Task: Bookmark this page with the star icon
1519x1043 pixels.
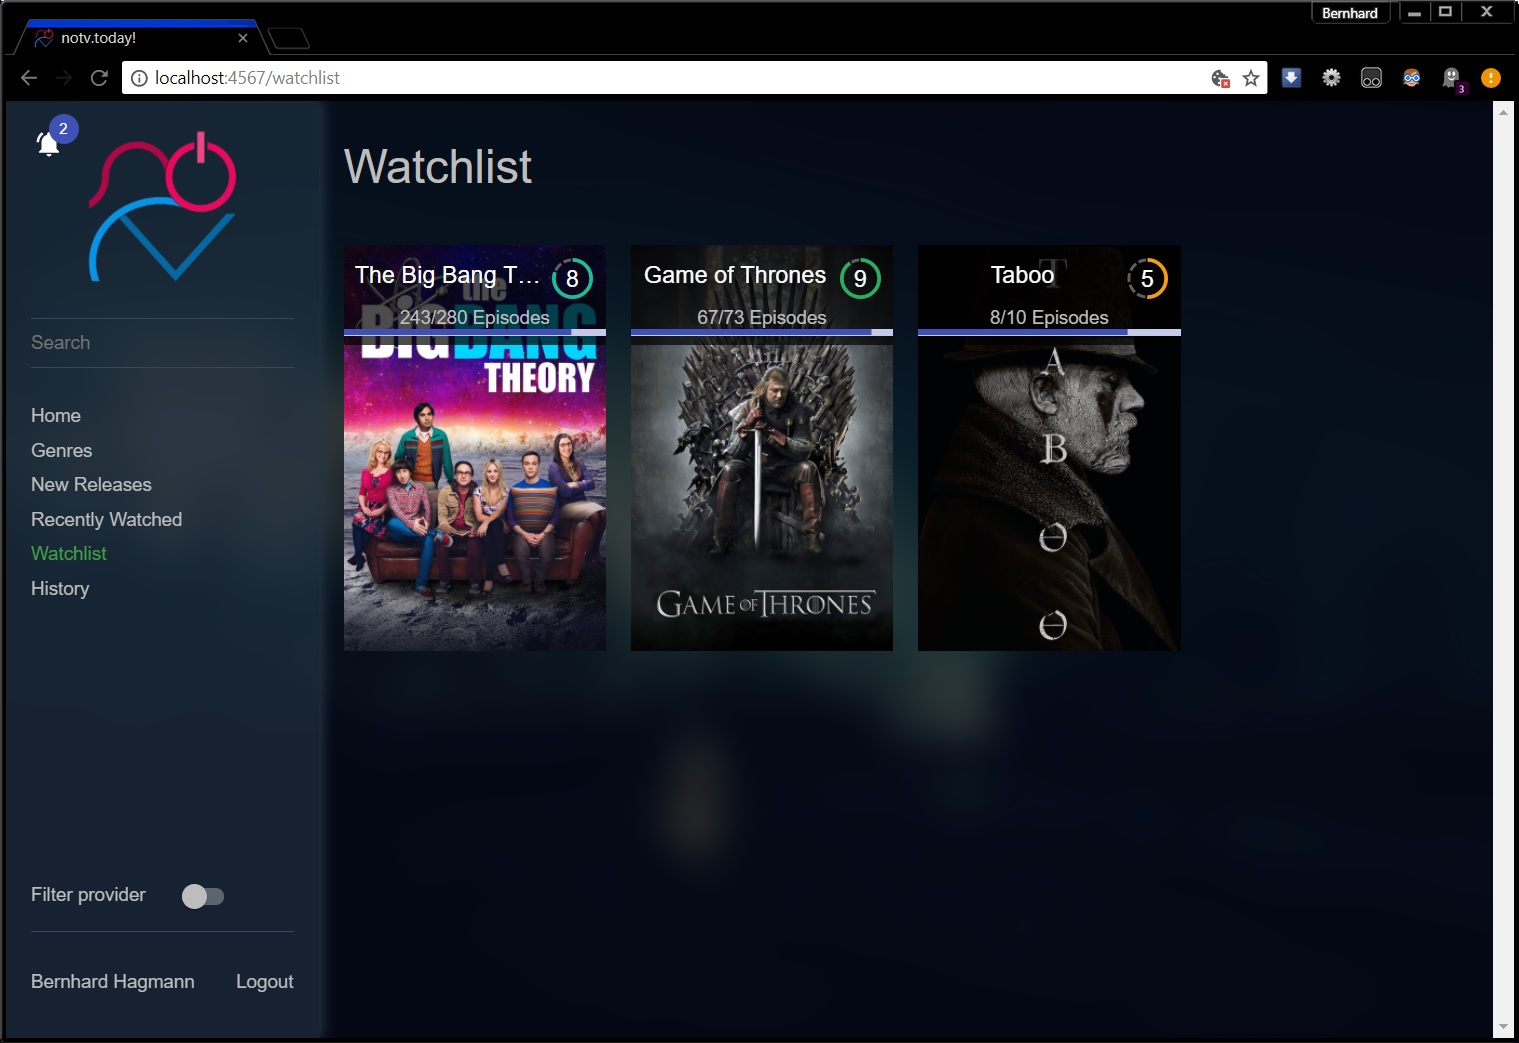Action: click(x=1250, y=78)
